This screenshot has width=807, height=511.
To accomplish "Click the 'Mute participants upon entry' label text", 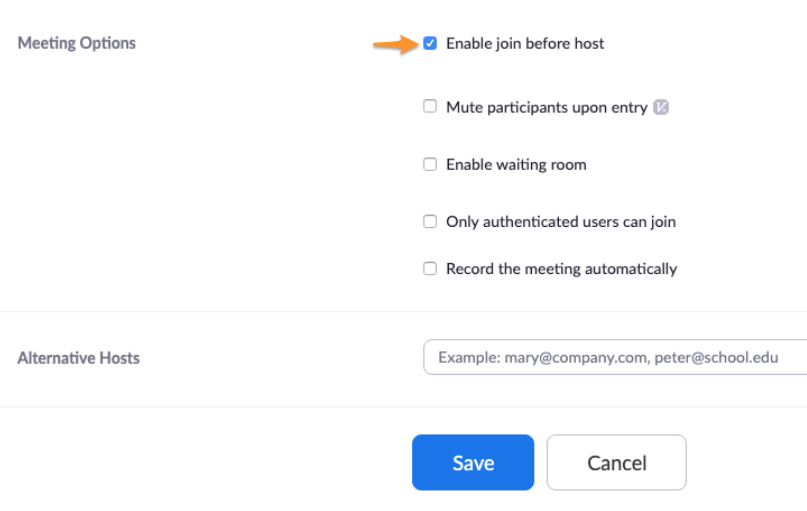I will click(x=546, y=107).
